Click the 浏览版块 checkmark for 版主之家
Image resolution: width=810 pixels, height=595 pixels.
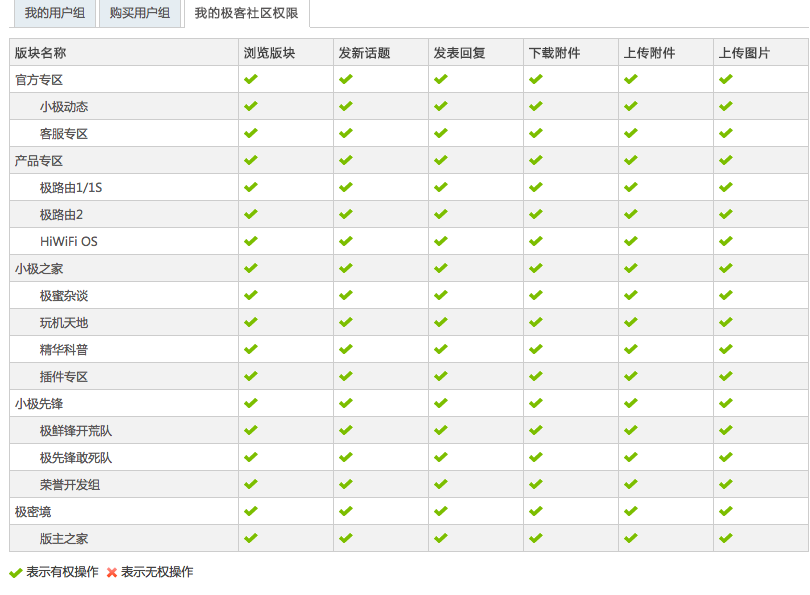tap(251, 538)
